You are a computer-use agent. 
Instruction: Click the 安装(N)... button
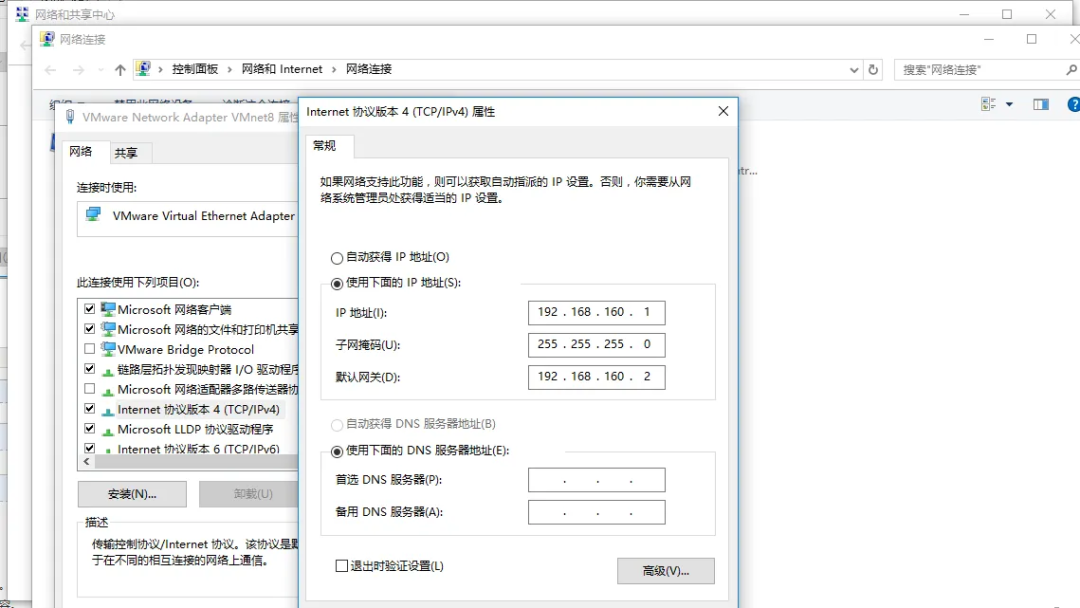[x=132, y=494]
